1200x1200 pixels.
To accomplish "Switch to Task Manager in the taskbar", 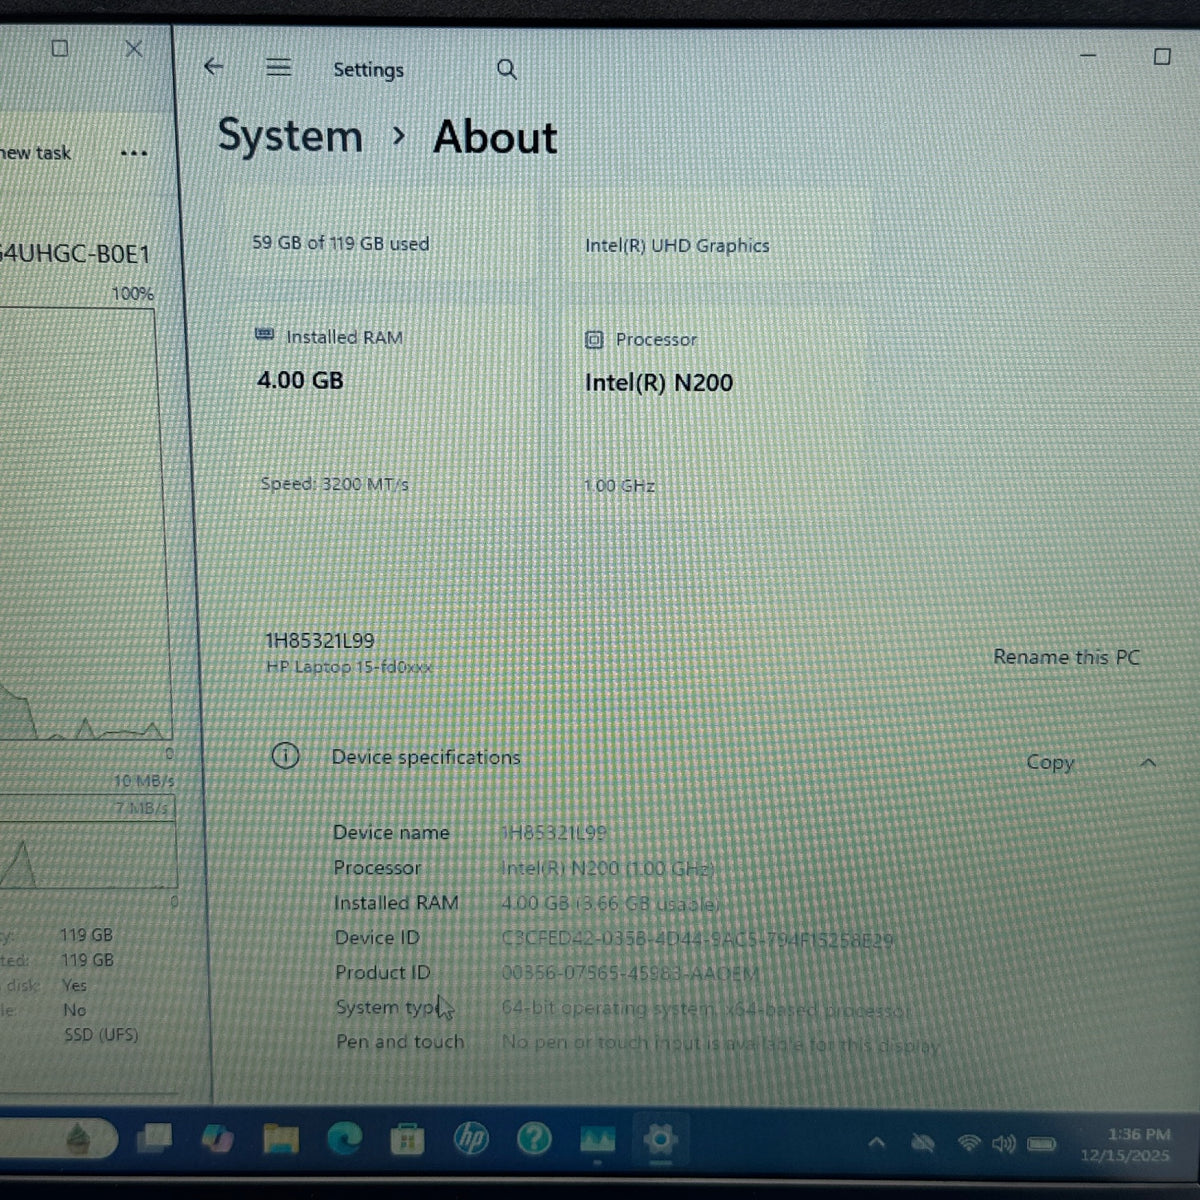I will pyautogui.click(x=597, y=1139).
